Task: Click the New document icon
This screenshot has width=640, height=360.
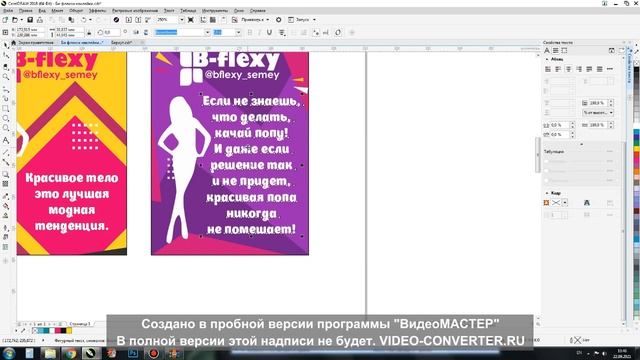Action: [5, 20]
